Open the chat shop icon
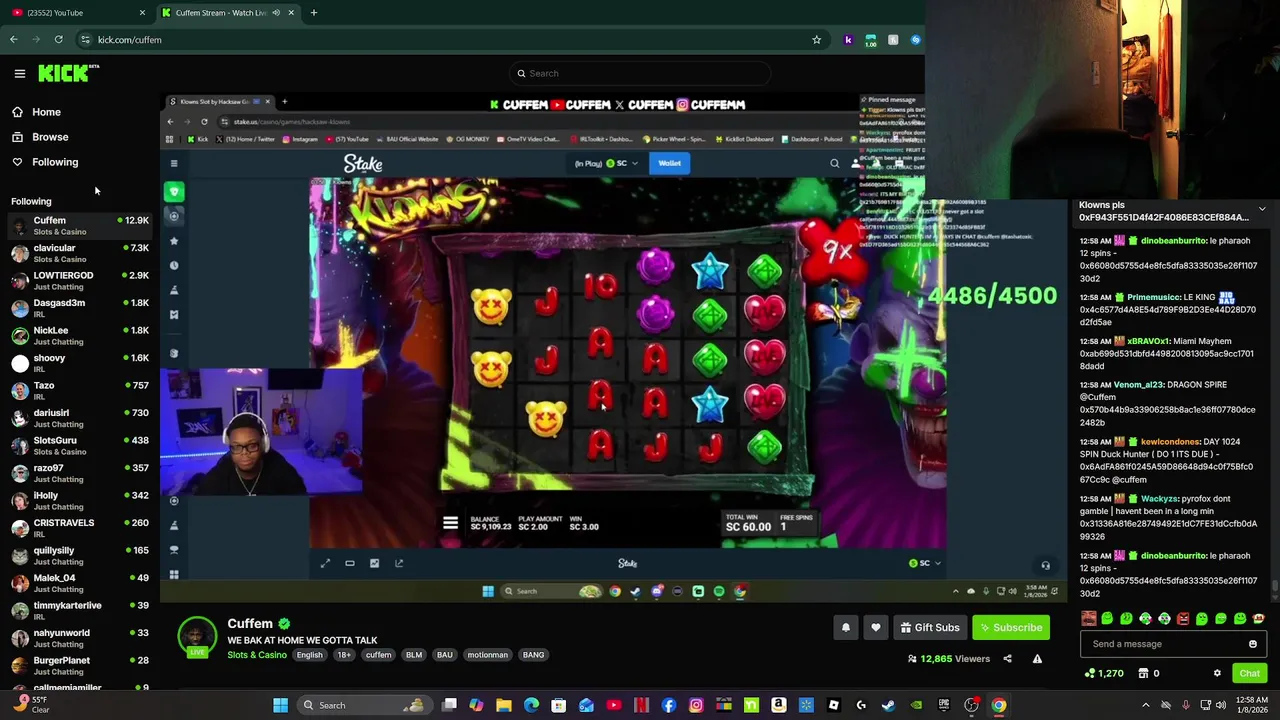The height and width of the screenshot is (720, 1280). pos(1144,674)
